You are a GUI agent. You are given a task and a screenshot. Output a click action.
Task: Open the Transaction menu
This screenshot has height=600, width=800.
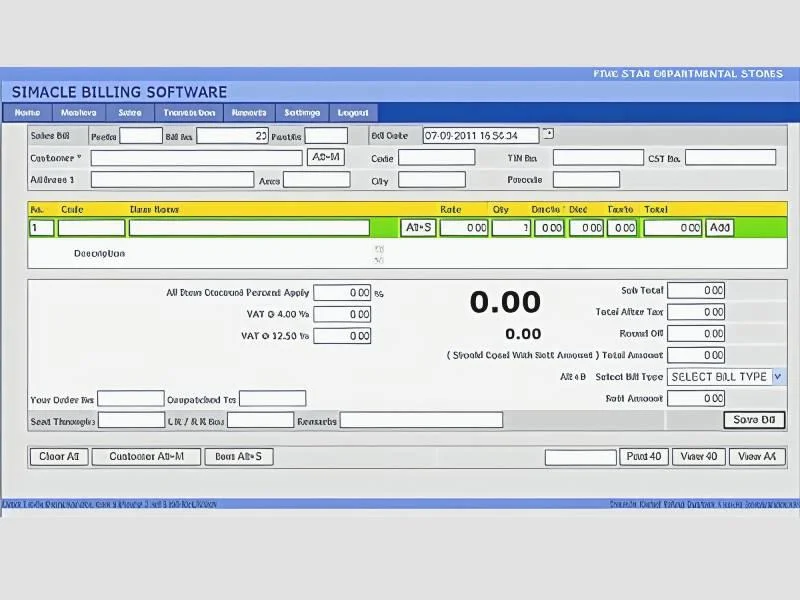click(x=189, y=113)
